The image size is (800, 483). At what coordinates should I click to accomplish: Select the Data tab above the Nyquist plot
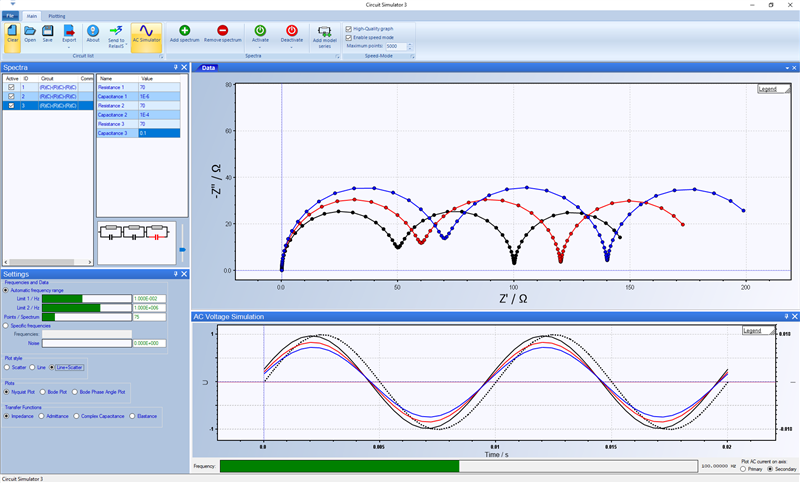point(208,68)
